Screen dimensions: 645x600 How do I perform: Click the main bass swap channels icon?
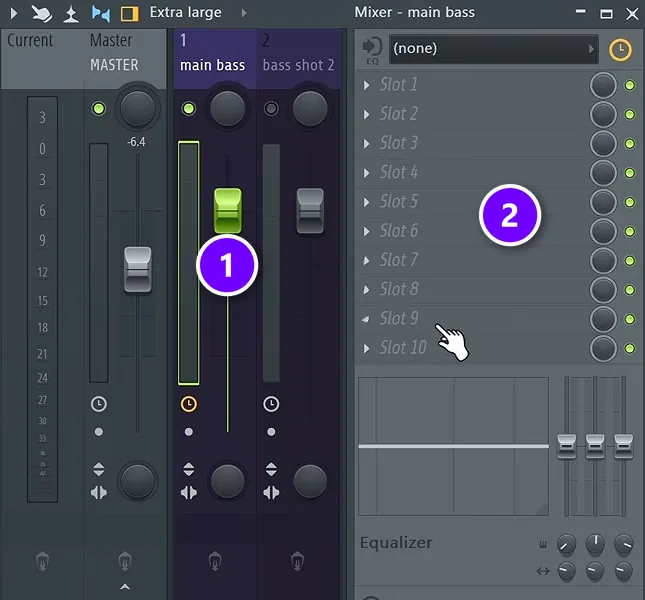tap(188, 469)
